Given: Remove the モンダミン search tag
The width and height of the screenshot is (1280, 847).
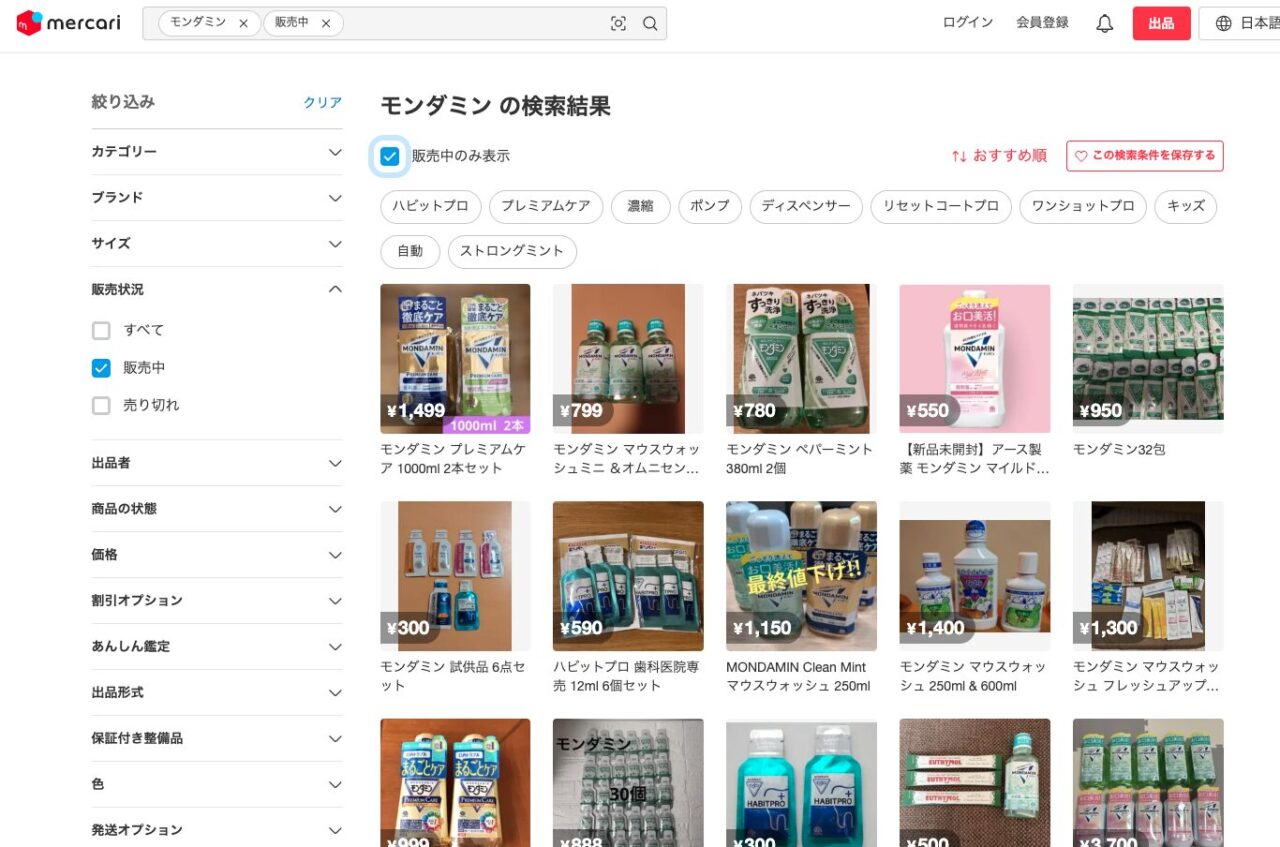Looking at the screenshot, I should 243,24.
